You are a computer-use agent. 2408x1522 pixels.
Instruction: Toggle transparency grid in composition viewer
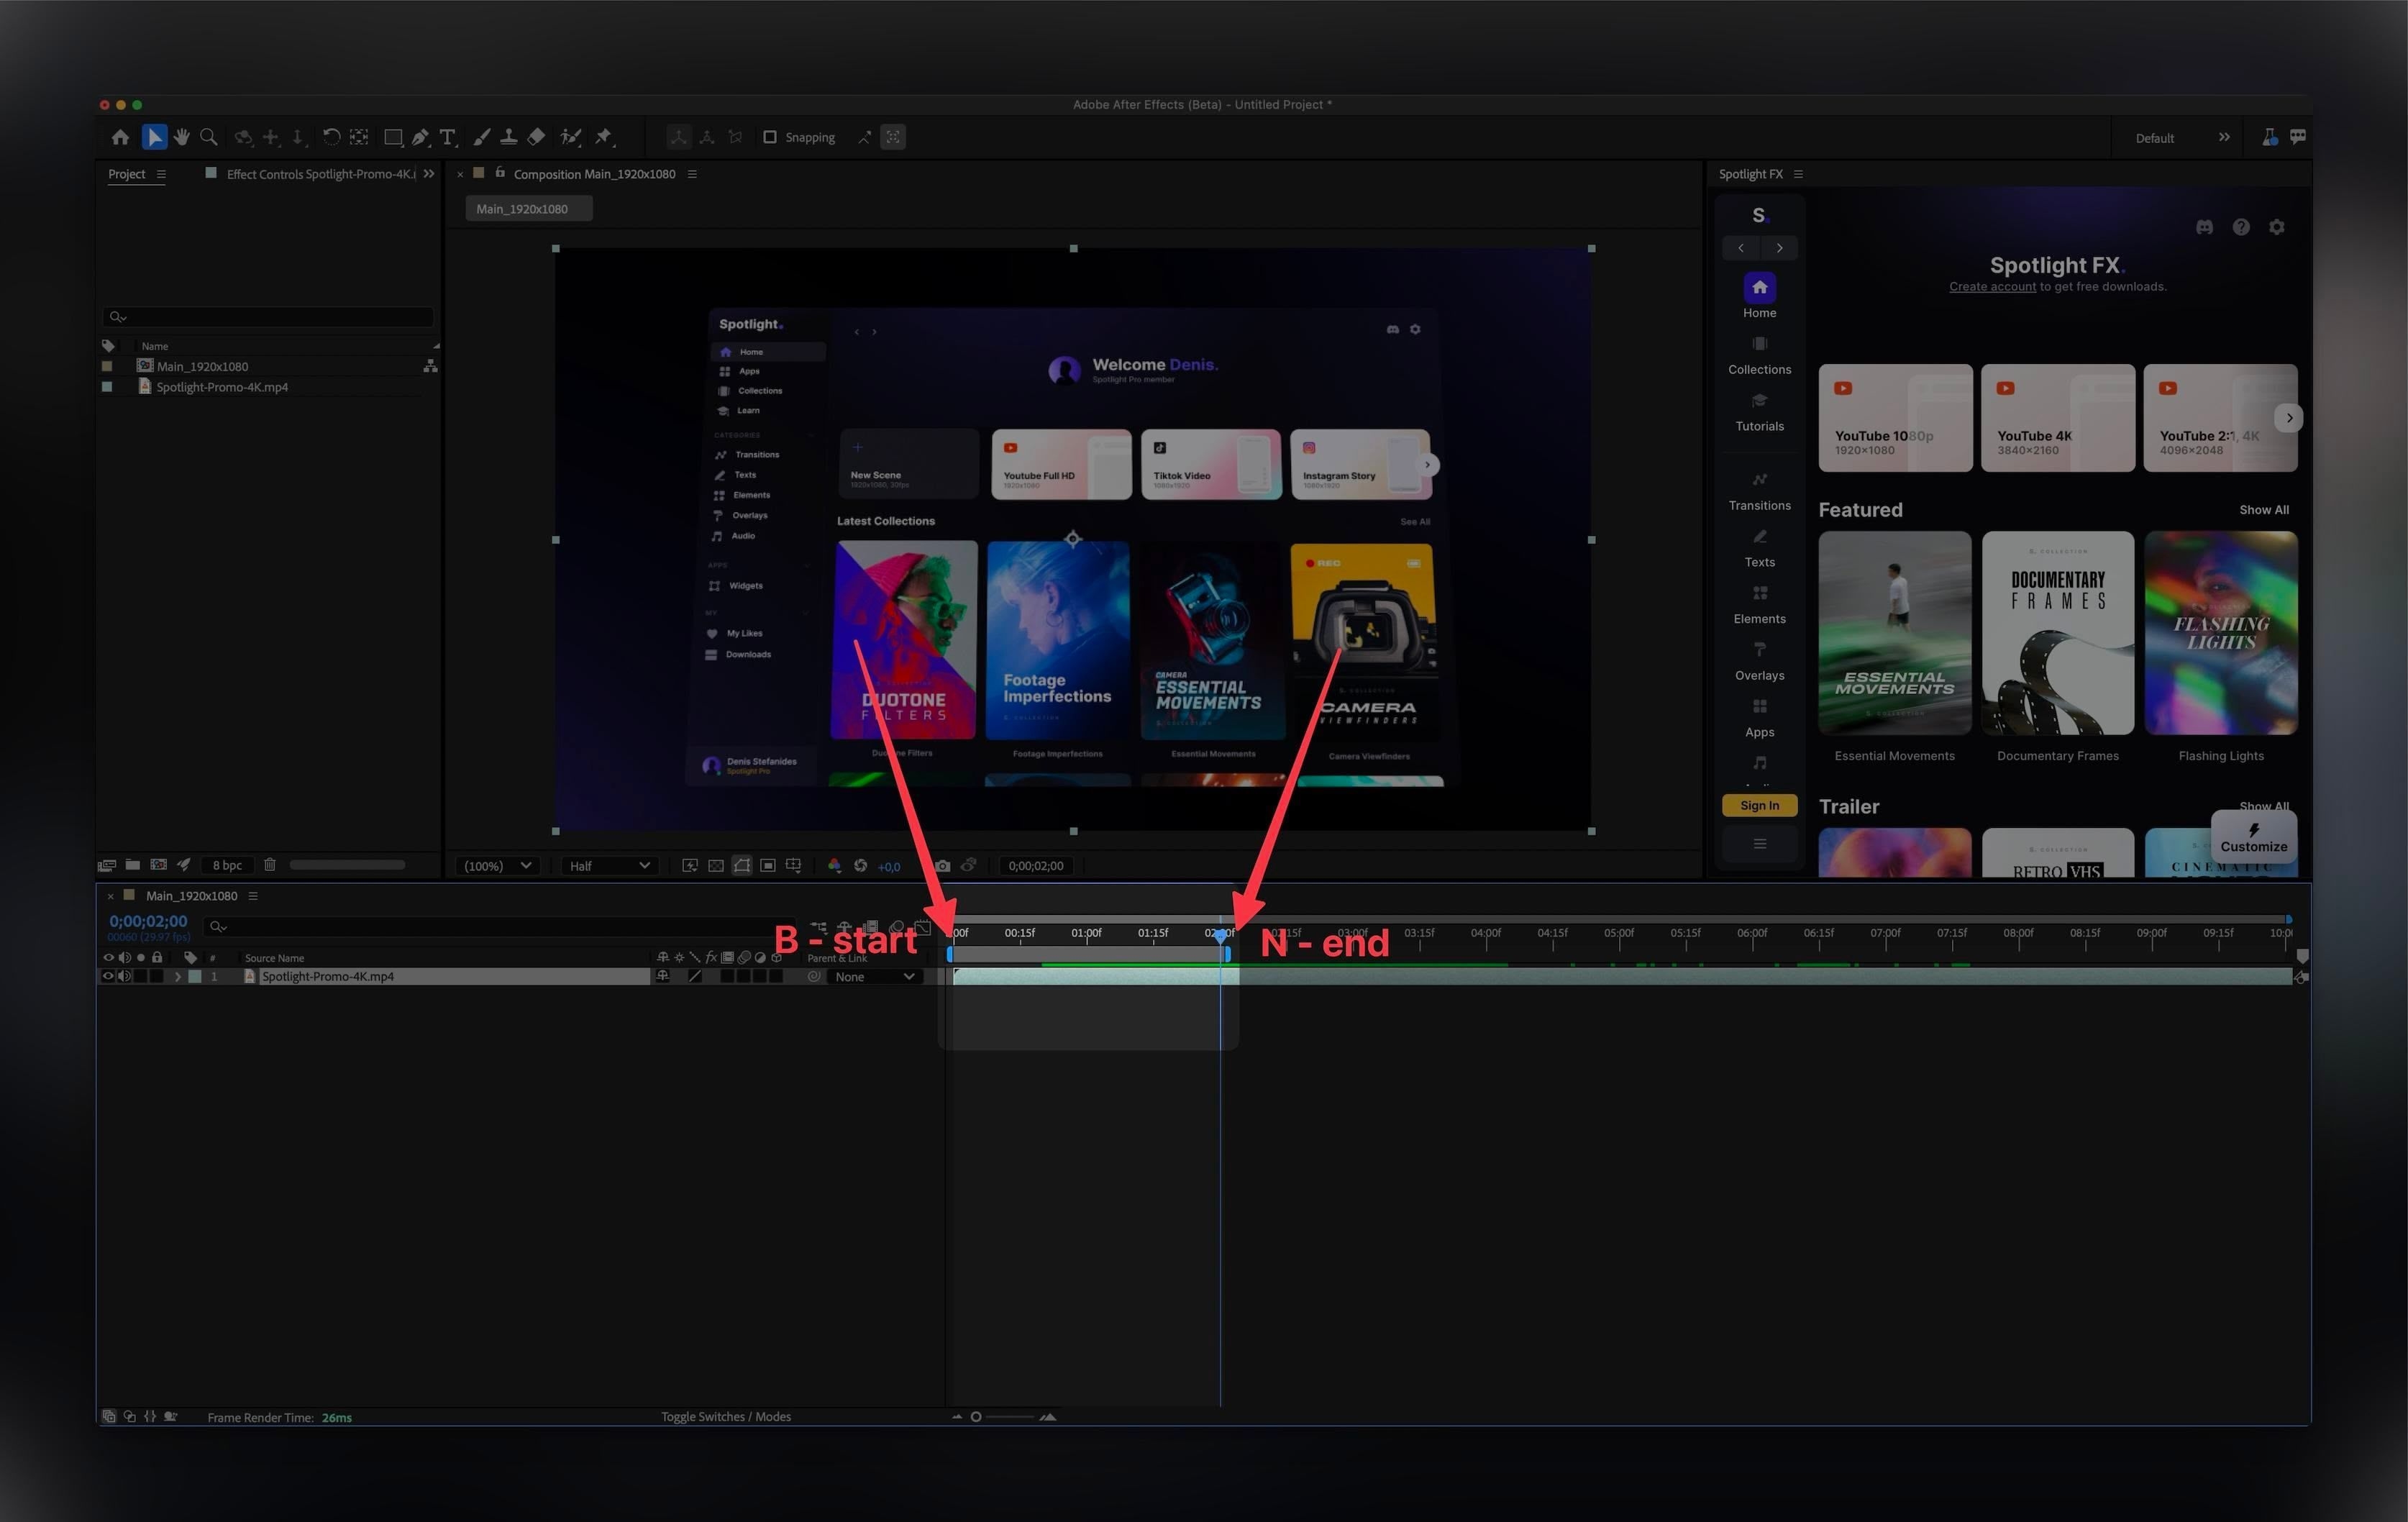click(x=716, y=866)
